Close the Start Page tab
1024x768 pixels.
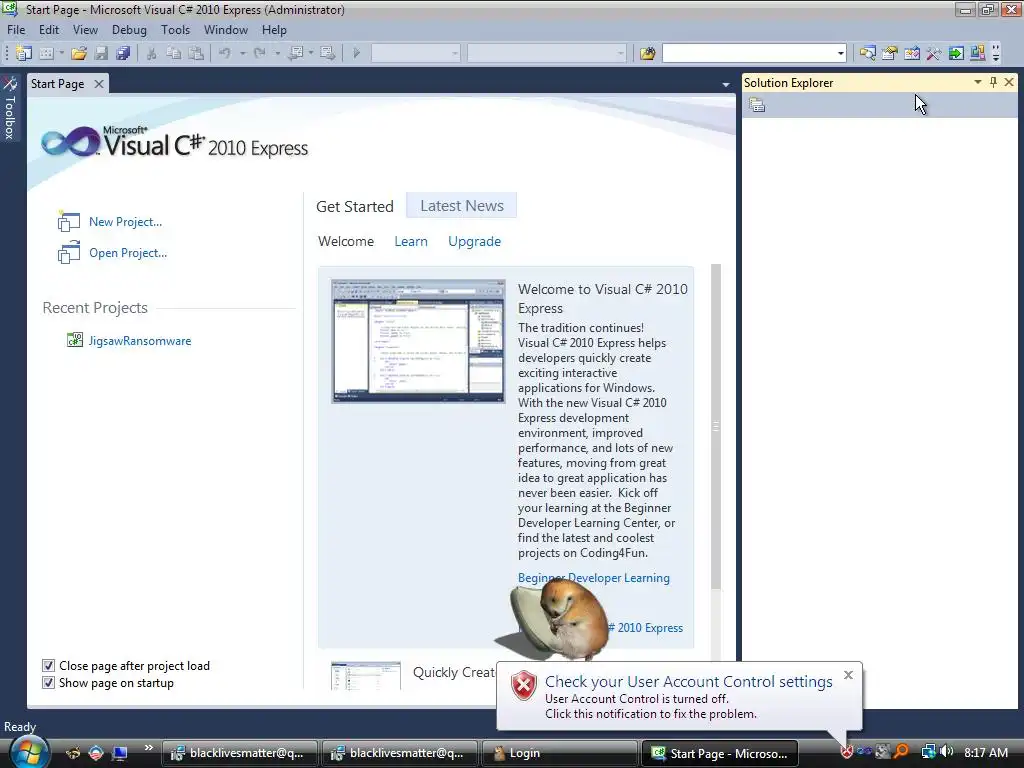[x=99, y=84]
